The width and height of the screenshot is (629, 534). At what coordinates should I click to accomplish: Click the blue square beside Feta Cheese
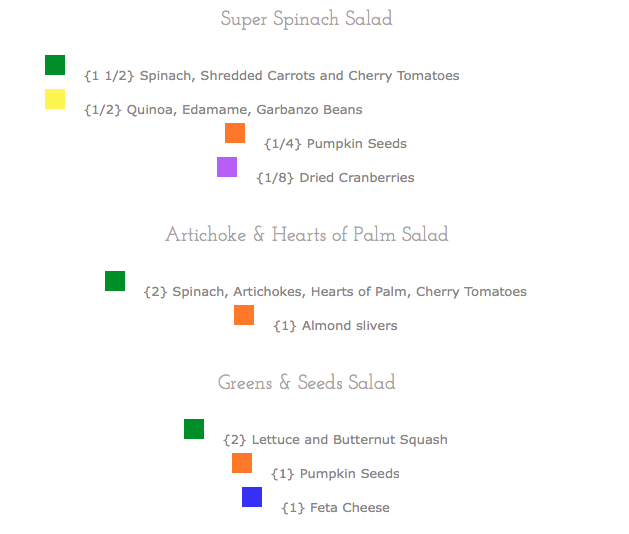click(x=252, y=497)
